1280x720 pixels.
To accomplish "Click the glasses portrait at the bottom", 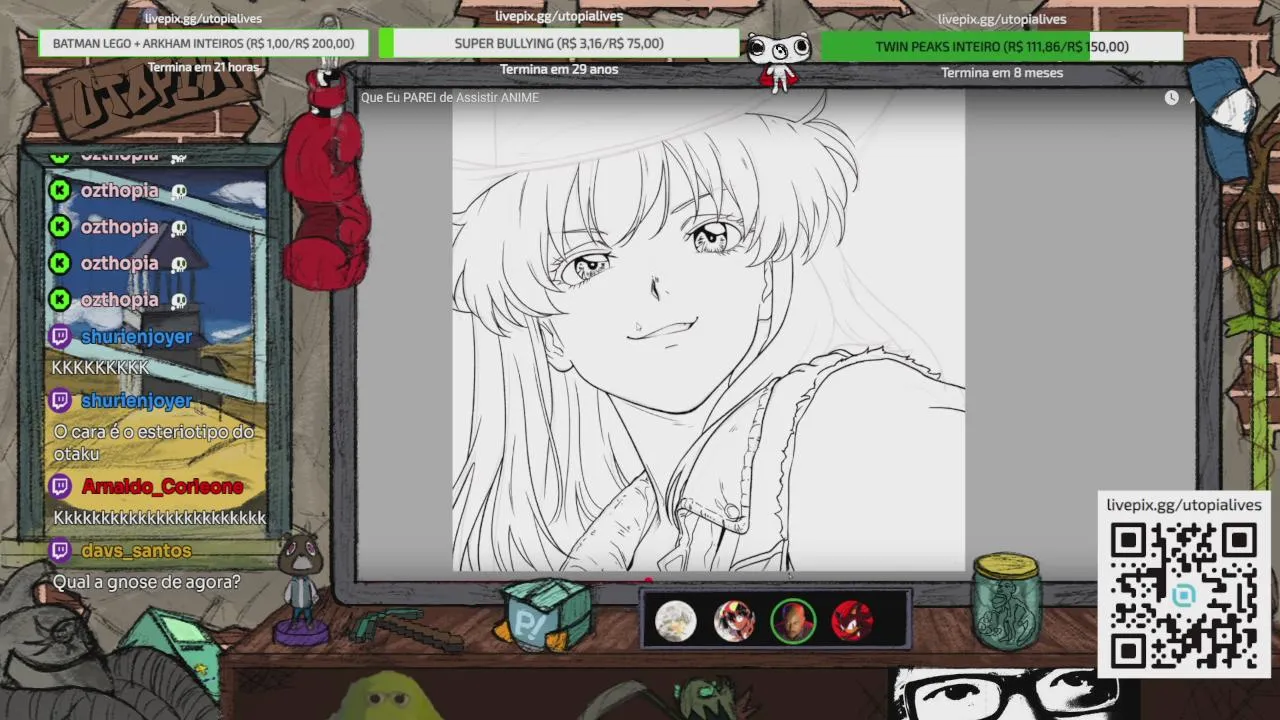I will coord(1014,694).
